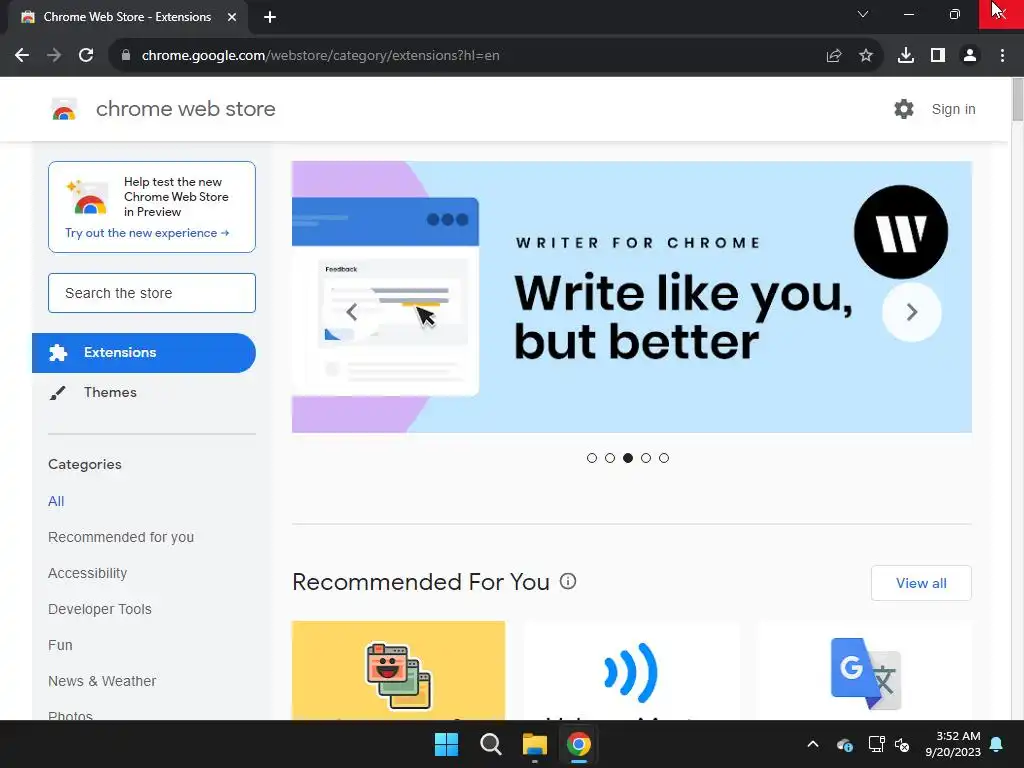Click the chrome web store logo
Viewport: 1024px width, 768px height.
point(64,109)
